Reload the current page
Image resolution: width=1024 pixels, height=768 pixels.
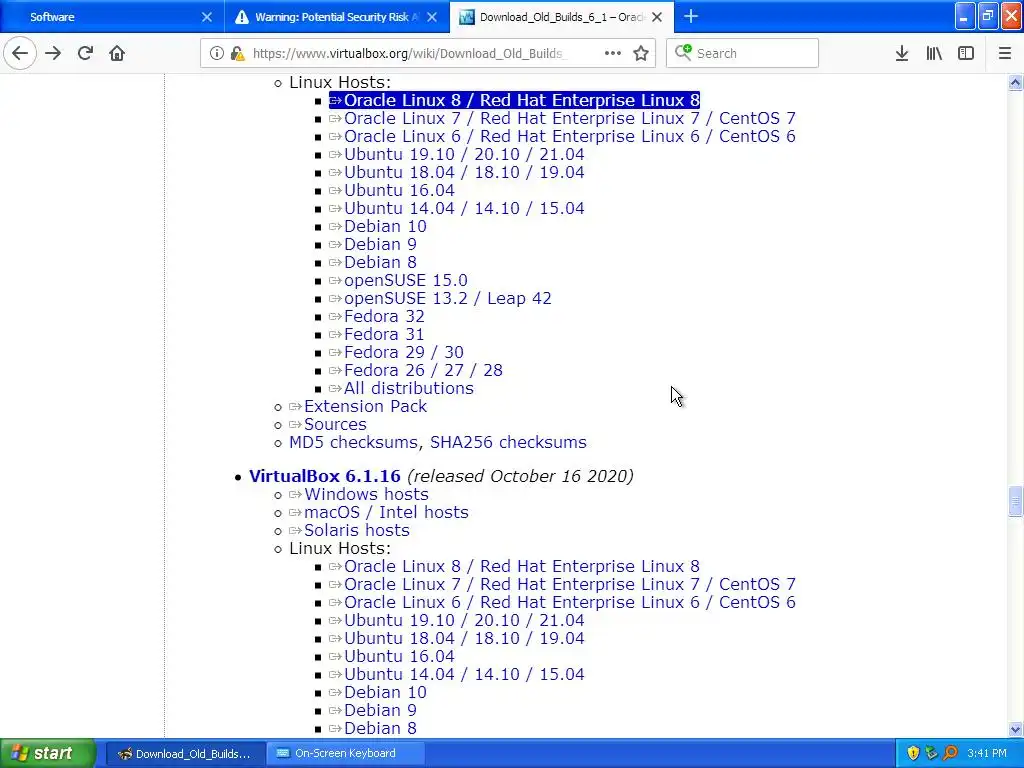pyautogui.click(x=85, y=53)
